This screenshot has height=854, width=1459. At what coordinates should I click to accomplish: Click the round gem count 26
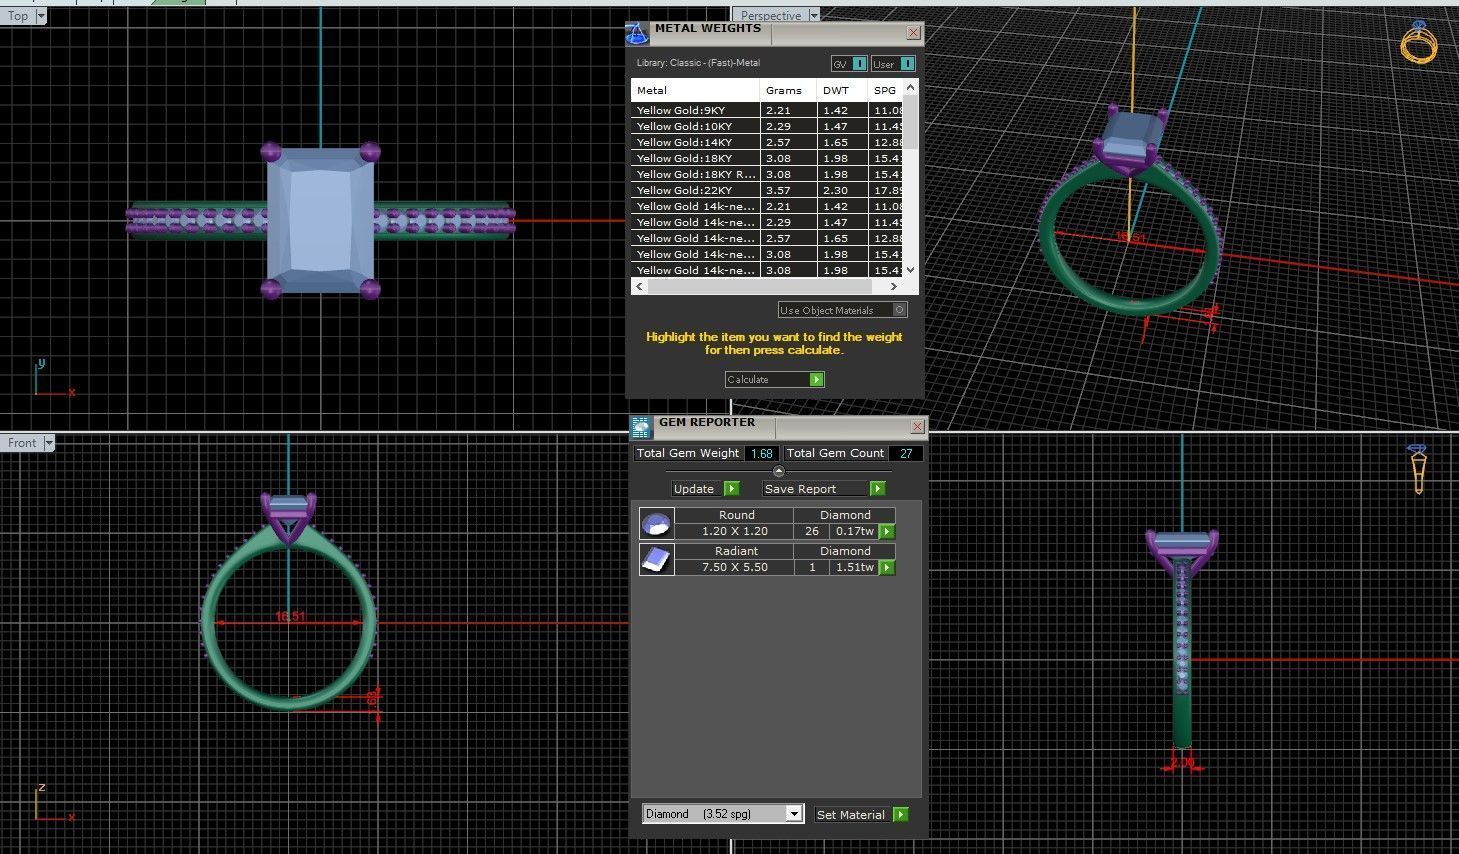(811, 531)
